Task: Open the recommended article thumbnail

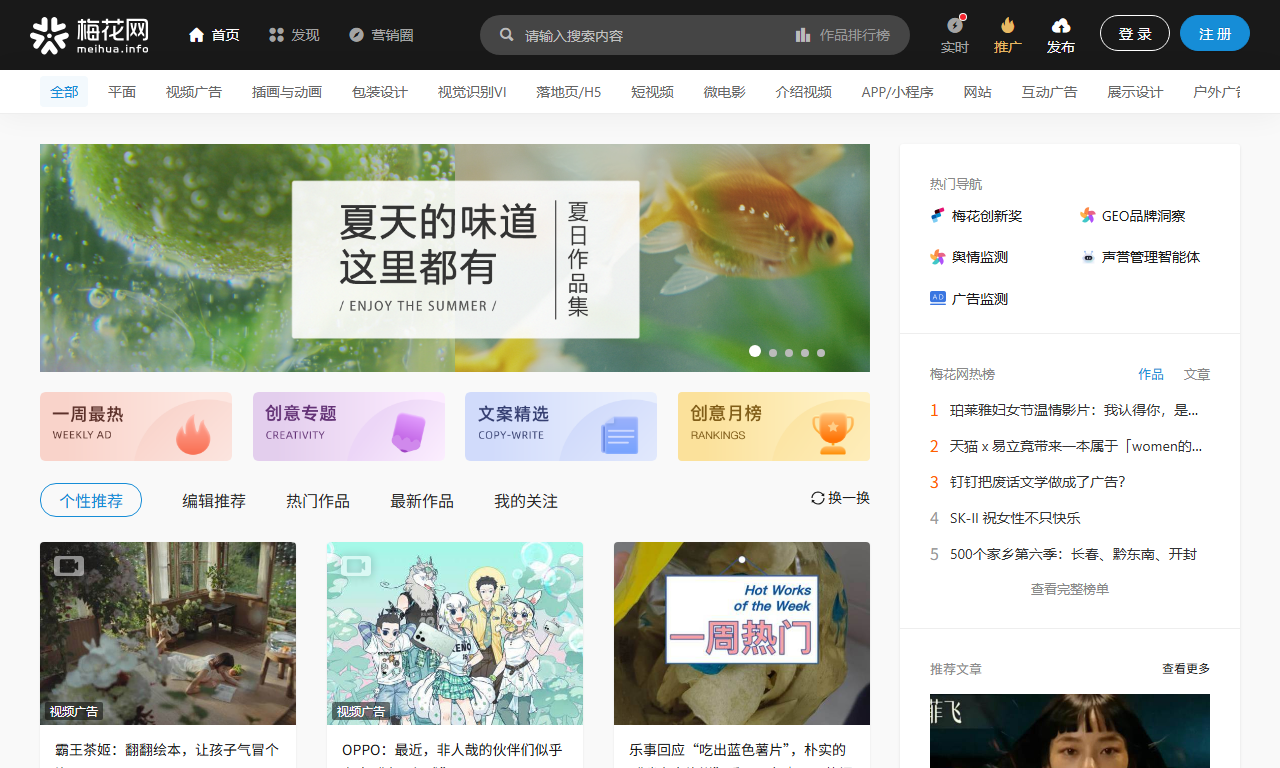Action: click(1070, 731)
